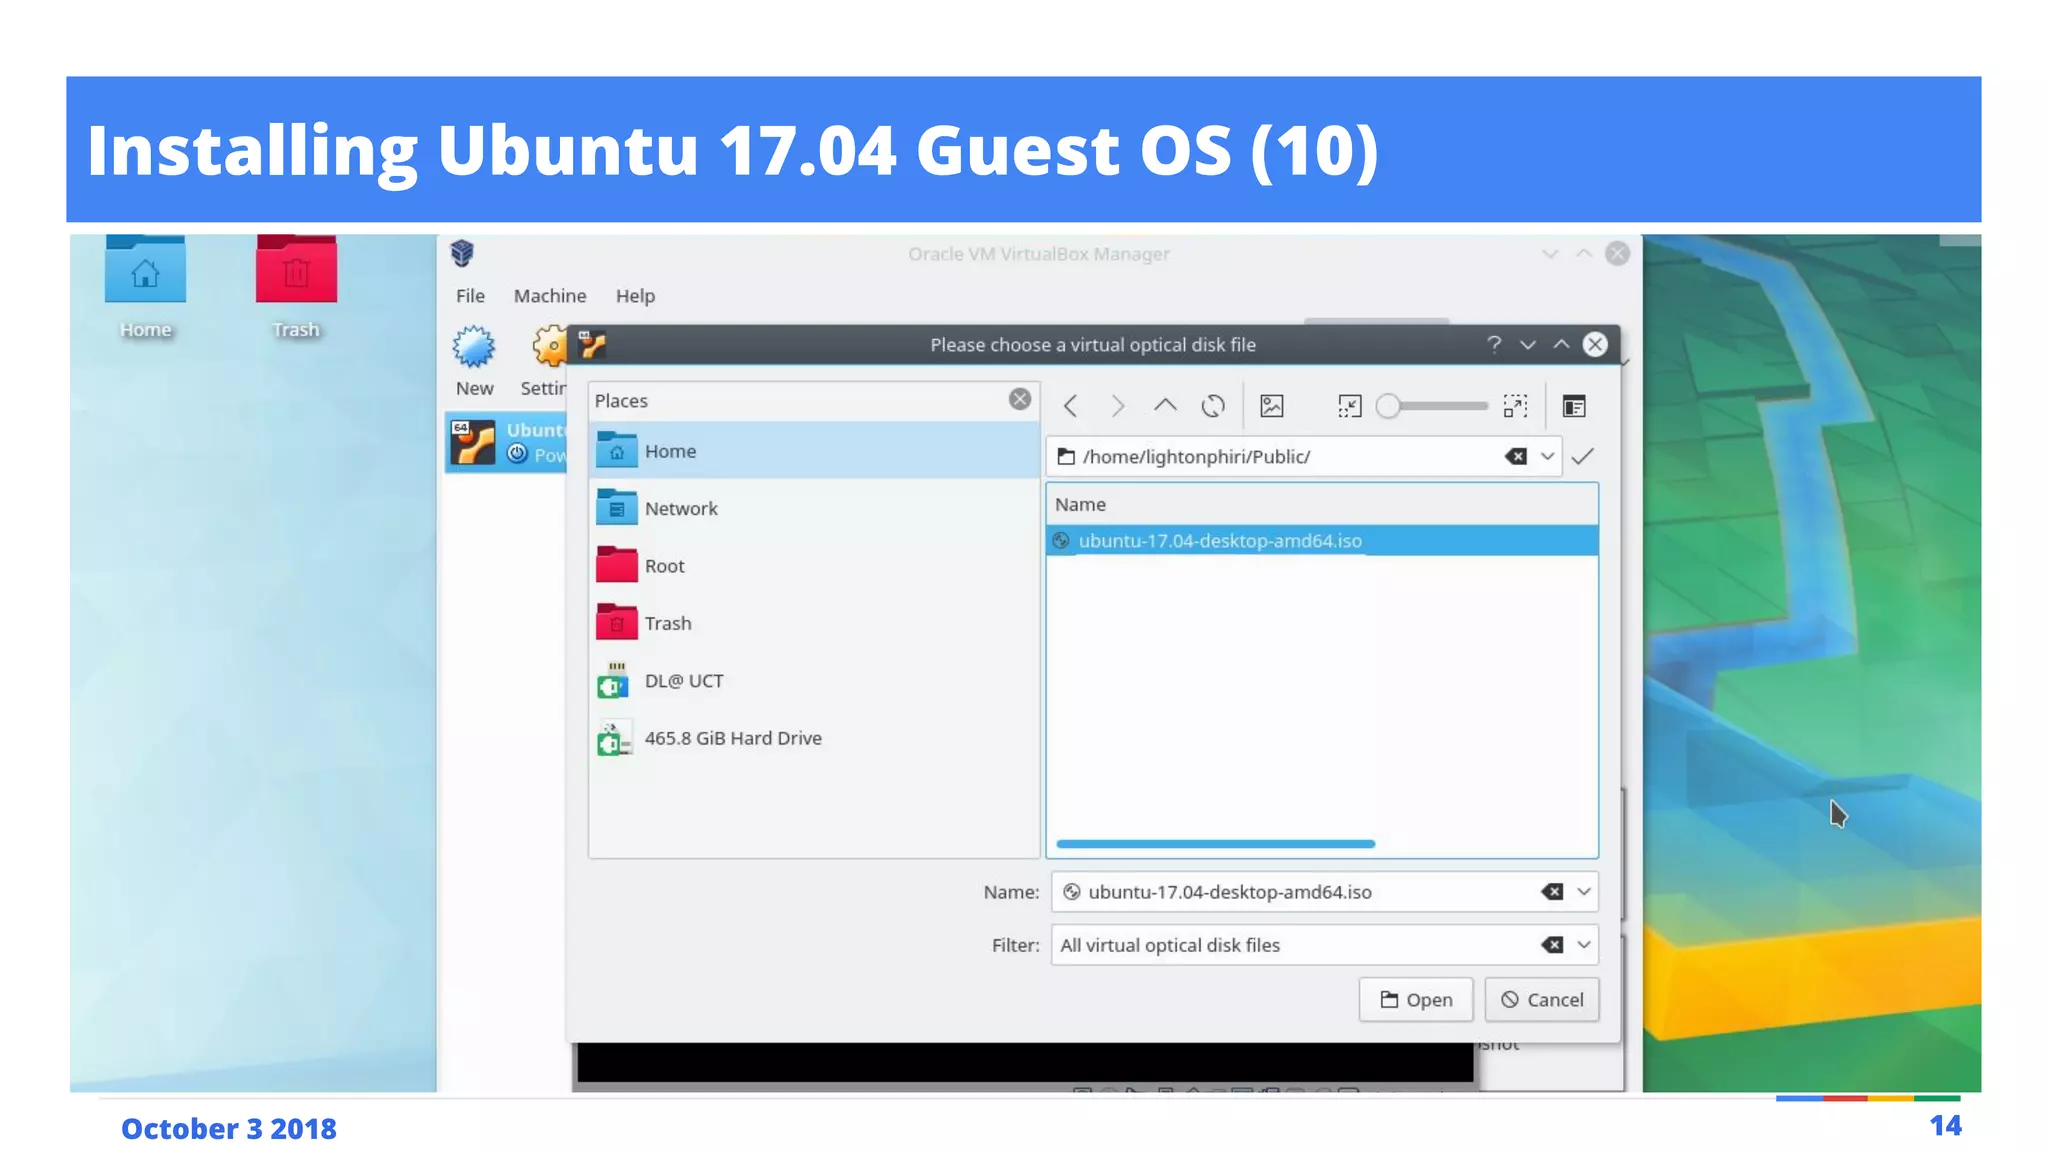Go to parent folder with up arrow

coord(1165,406)
